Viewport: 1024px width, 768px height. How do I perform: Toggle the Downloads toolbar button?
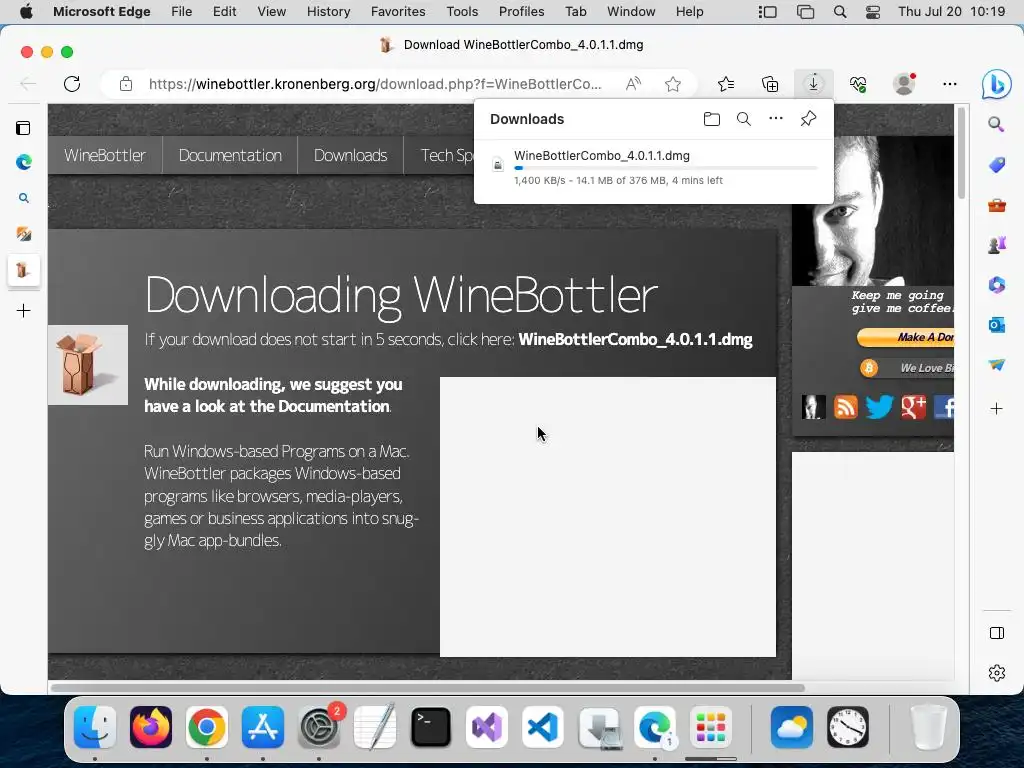click(813, 84)
